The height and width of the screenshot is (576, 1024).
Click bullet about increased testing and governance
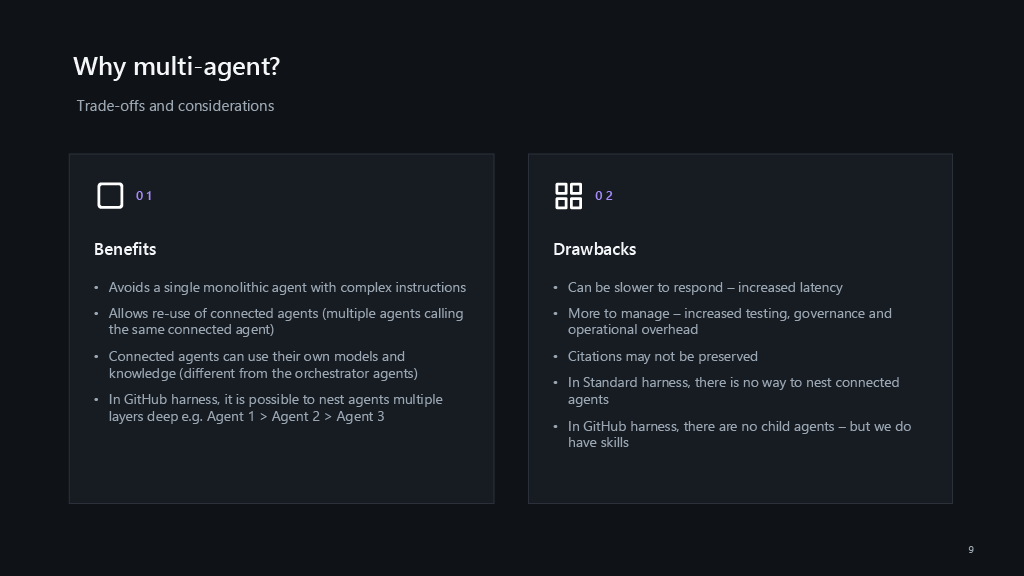(729, 321)
